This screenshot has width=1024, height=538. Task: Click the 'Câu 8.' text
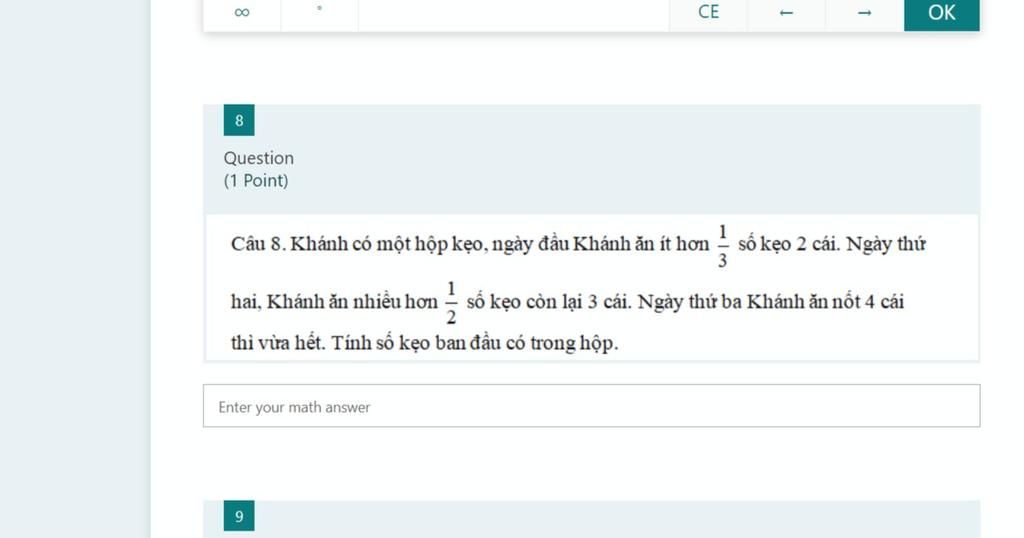pyautogui.click(x=258, y=245)
